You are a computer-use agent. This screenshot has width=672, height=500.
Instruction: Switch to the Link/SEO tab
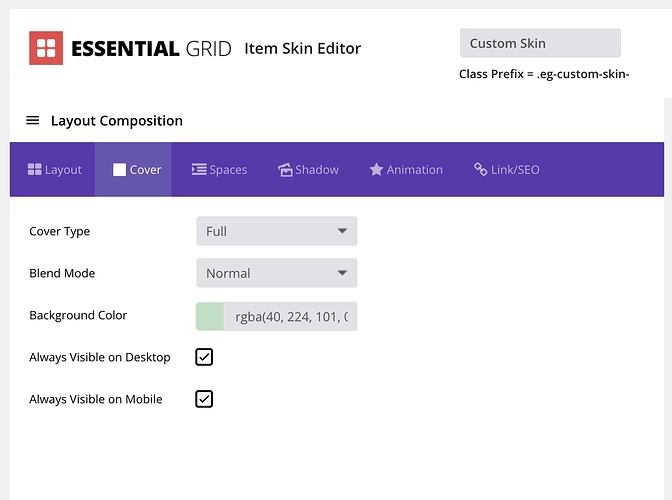[x=506, y=169]
